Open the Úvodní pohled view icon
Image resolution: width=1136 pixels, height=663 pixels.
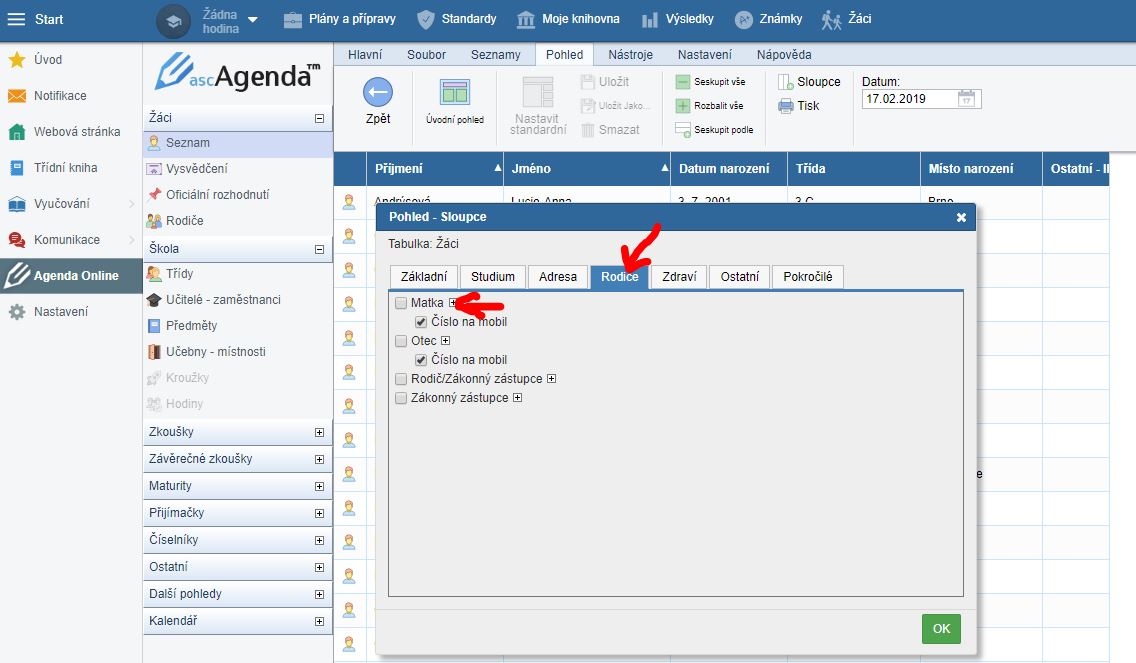click(x=455, y=93)
